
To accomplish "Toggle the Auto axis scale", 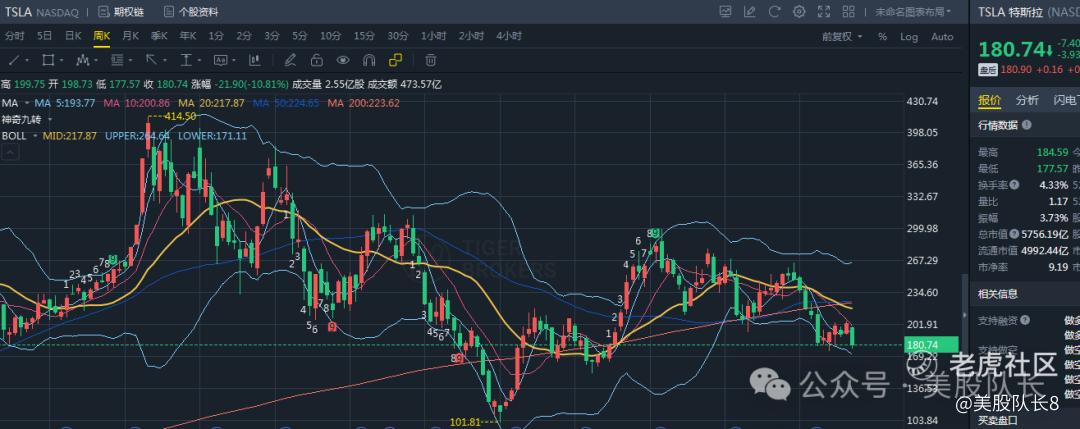I will [x=942, y=36].
